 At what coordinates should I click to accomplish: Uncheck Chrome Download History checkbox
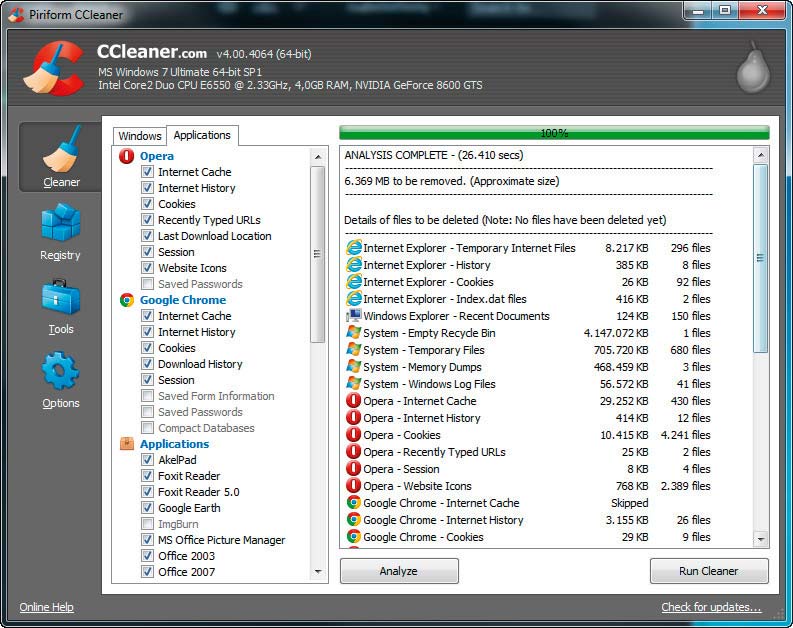click(x=147, y=364)
